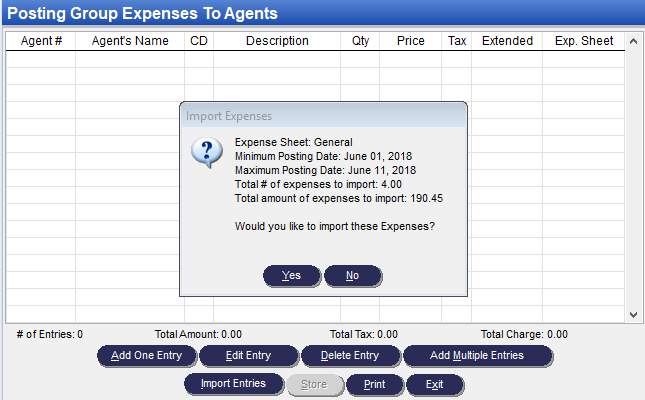This screenshot has height=400, width=645.
Task: Click the CD column header
Action: coord(199,41)
